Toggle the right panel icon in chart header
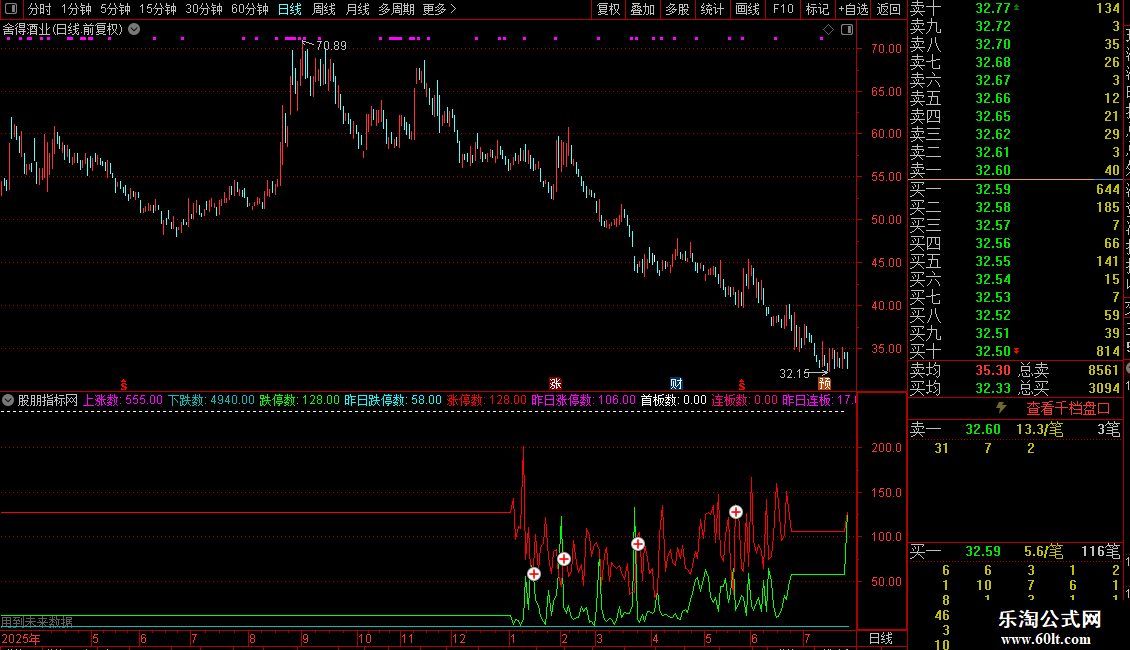Screen dimensions: 1130x650 pos(847,30)
